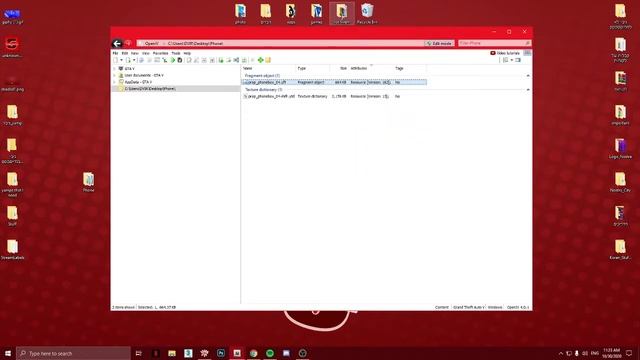Click the taskbar search box
Screen dimensions: 640x360
[x=73, y=353]
